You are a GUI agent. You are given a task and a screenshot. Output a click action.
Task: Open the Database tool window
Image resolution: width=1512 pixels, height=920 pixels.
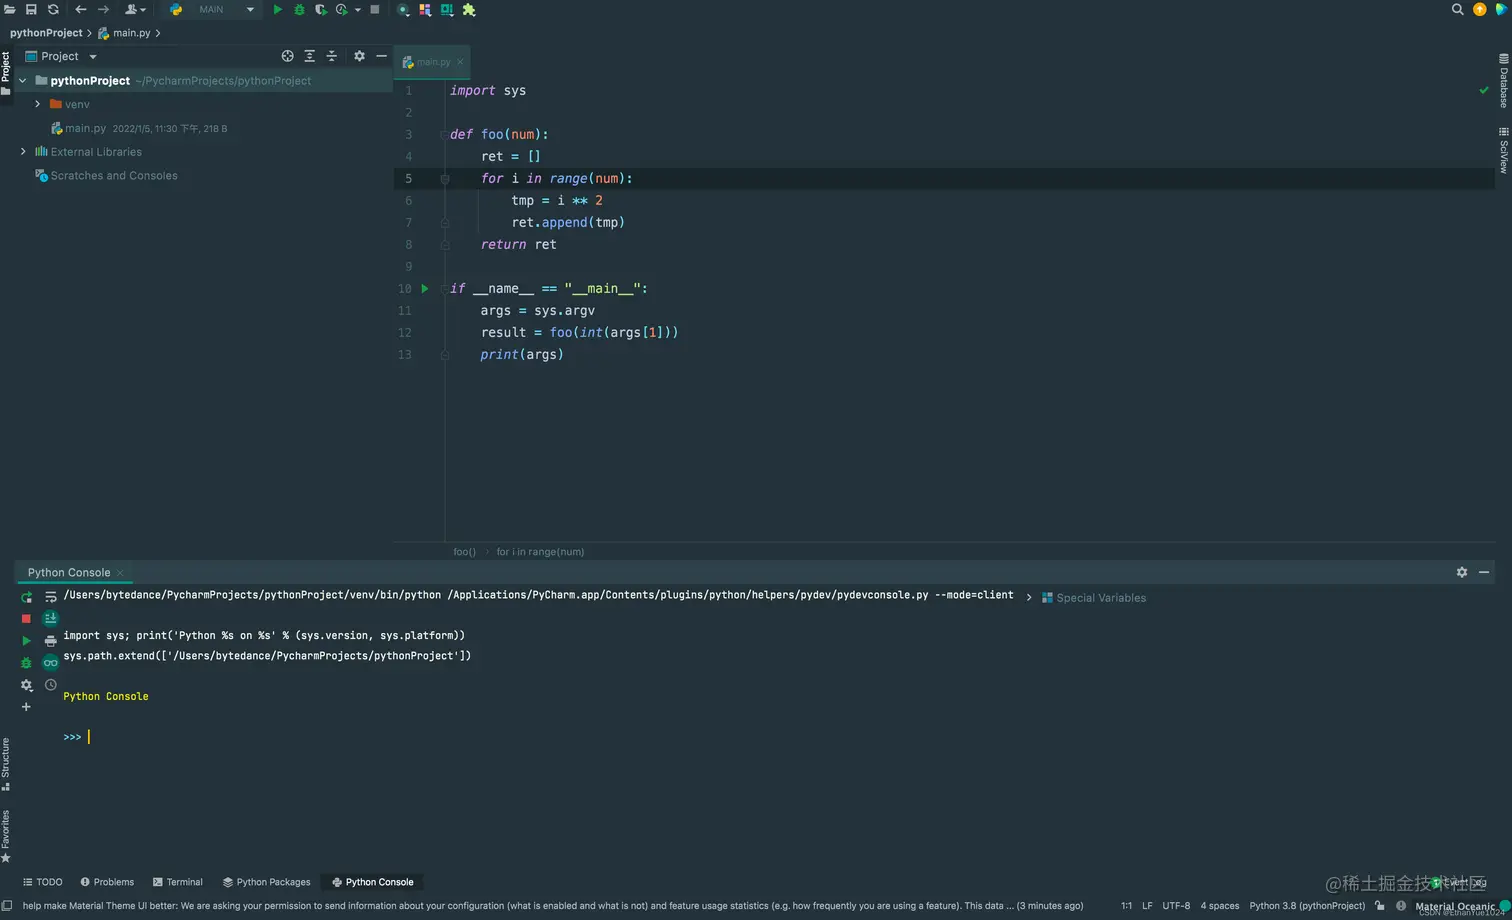pos(1503,81)
